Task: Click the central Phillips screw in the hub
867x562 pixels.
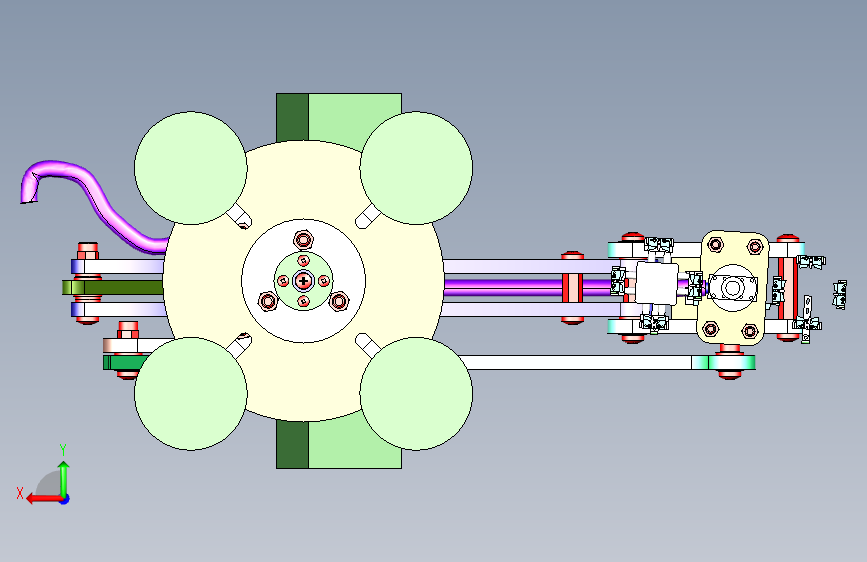Action: click(303, 281)
